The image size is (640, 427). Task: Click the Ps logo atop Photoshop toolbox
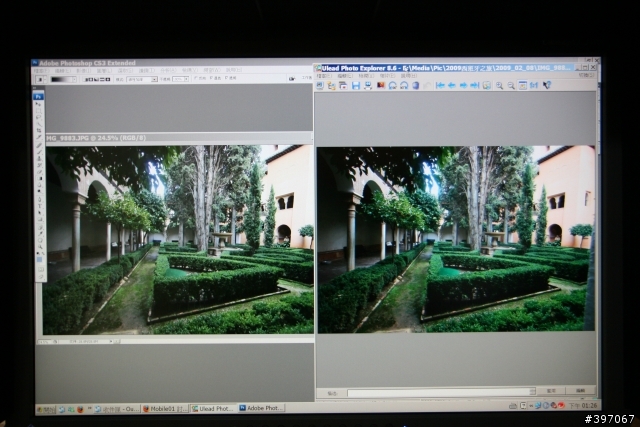coord(39,96)
